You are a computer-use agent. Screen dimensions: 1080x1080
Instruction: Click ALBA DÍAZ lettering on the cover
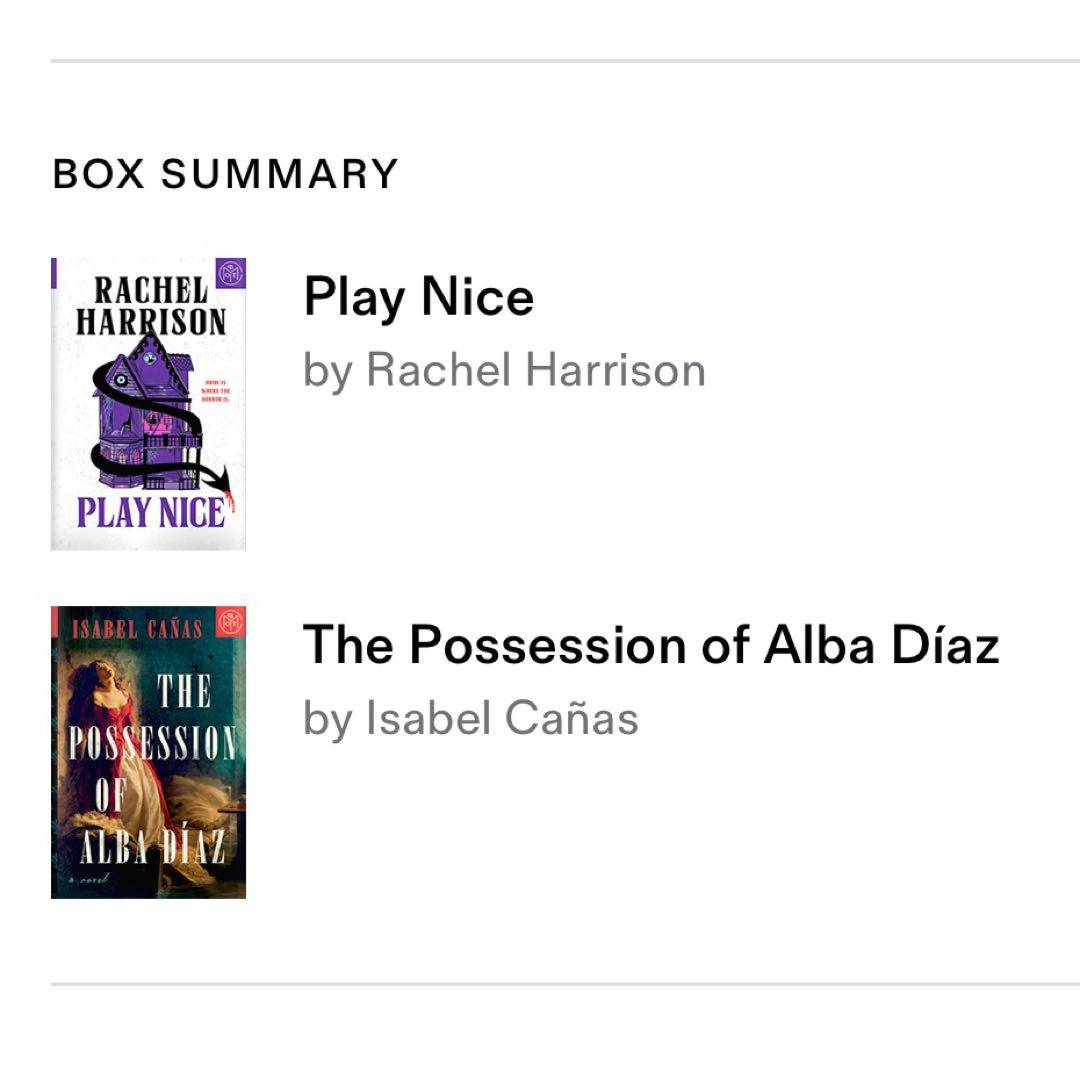pos(152,847)
